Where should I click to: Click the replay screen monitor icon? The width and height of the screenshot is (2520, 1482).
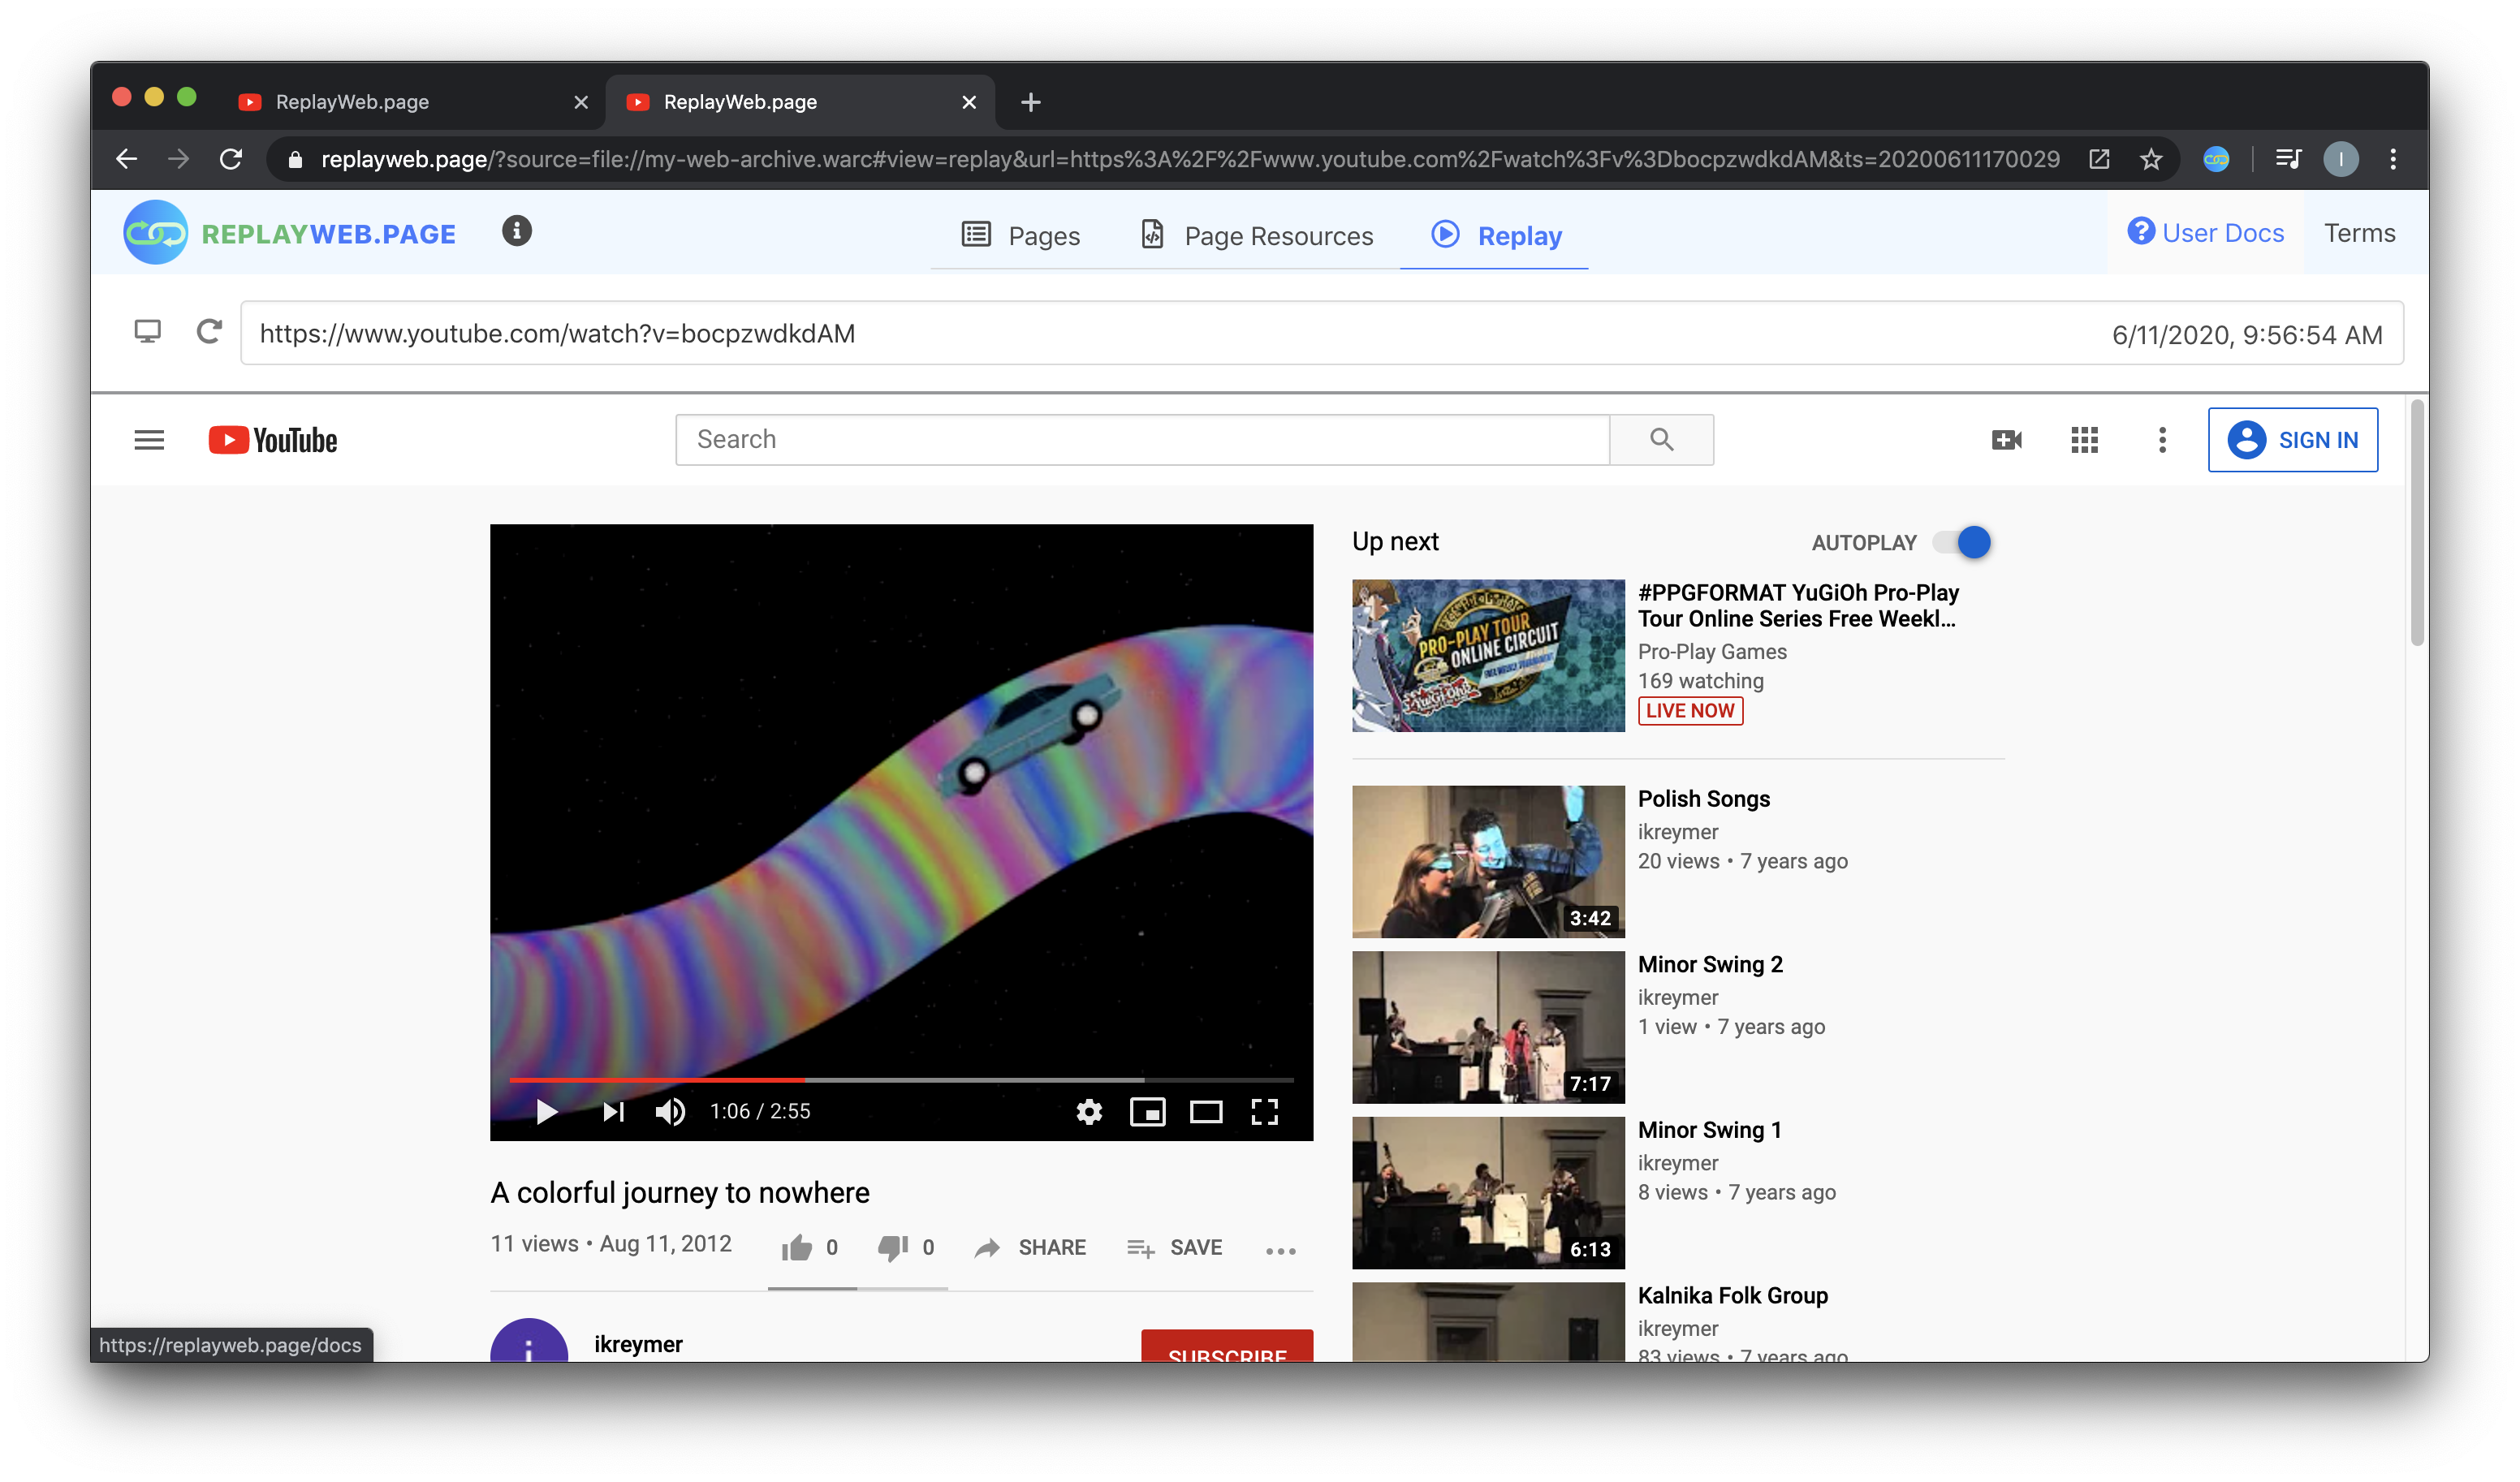pyautogui.click(x=147, y=331)
